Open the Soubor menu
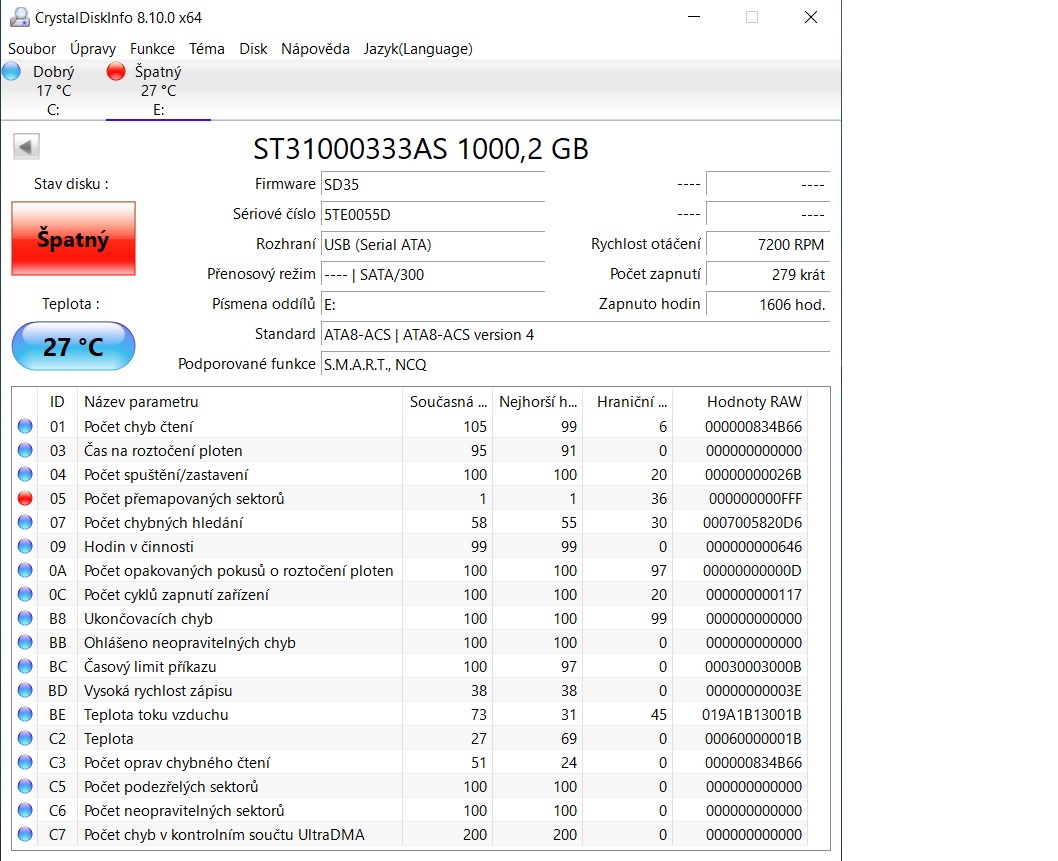 [x=32, y=49]
